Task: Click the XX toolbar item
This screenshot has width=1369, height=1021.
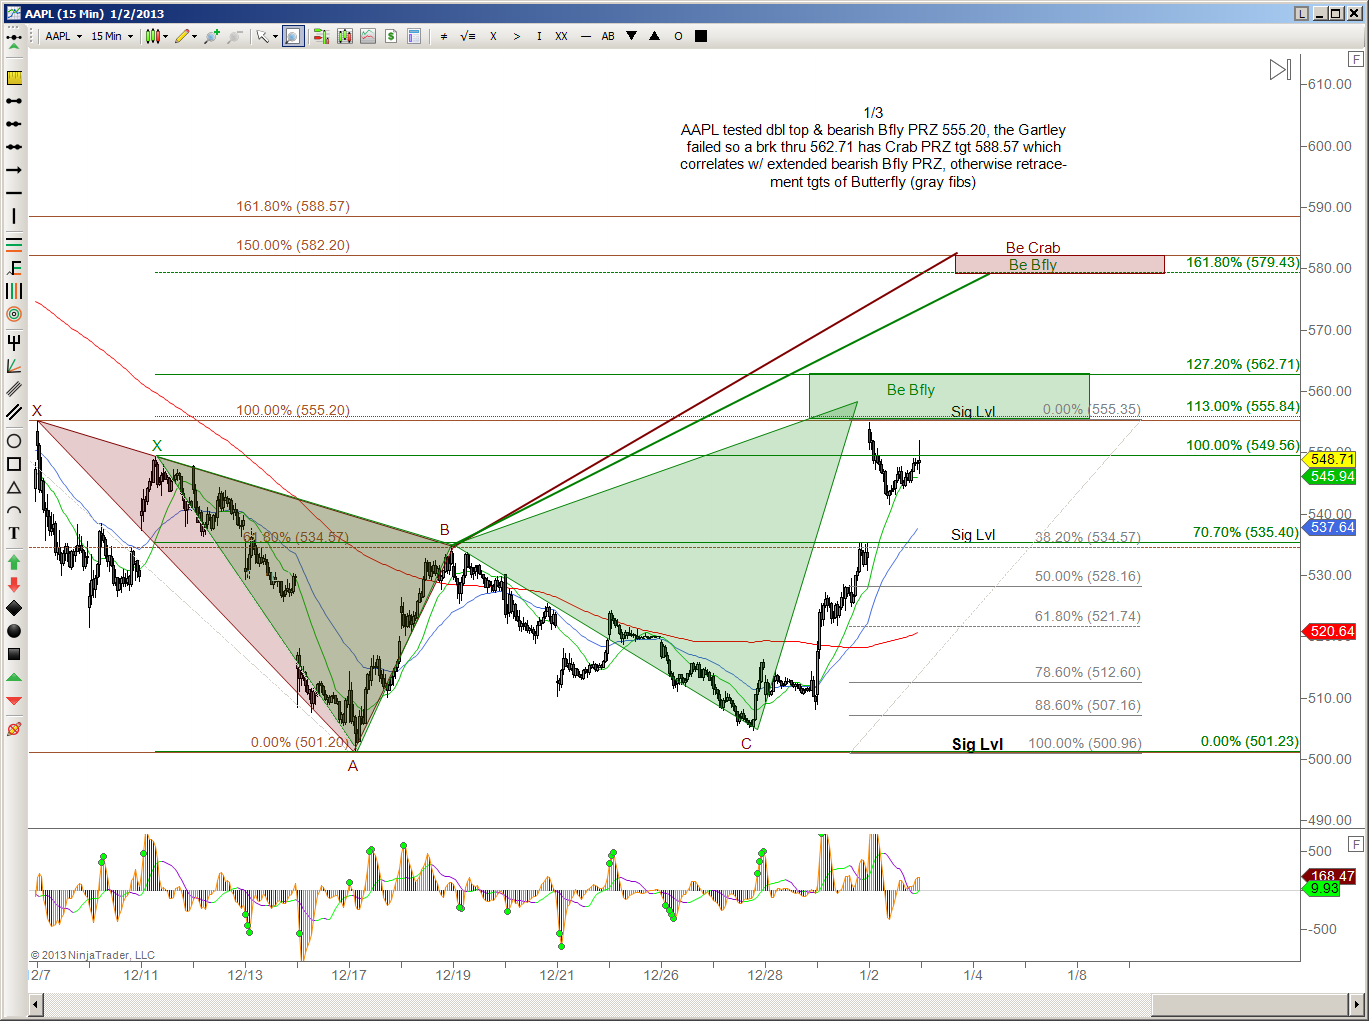Action: 561,36
